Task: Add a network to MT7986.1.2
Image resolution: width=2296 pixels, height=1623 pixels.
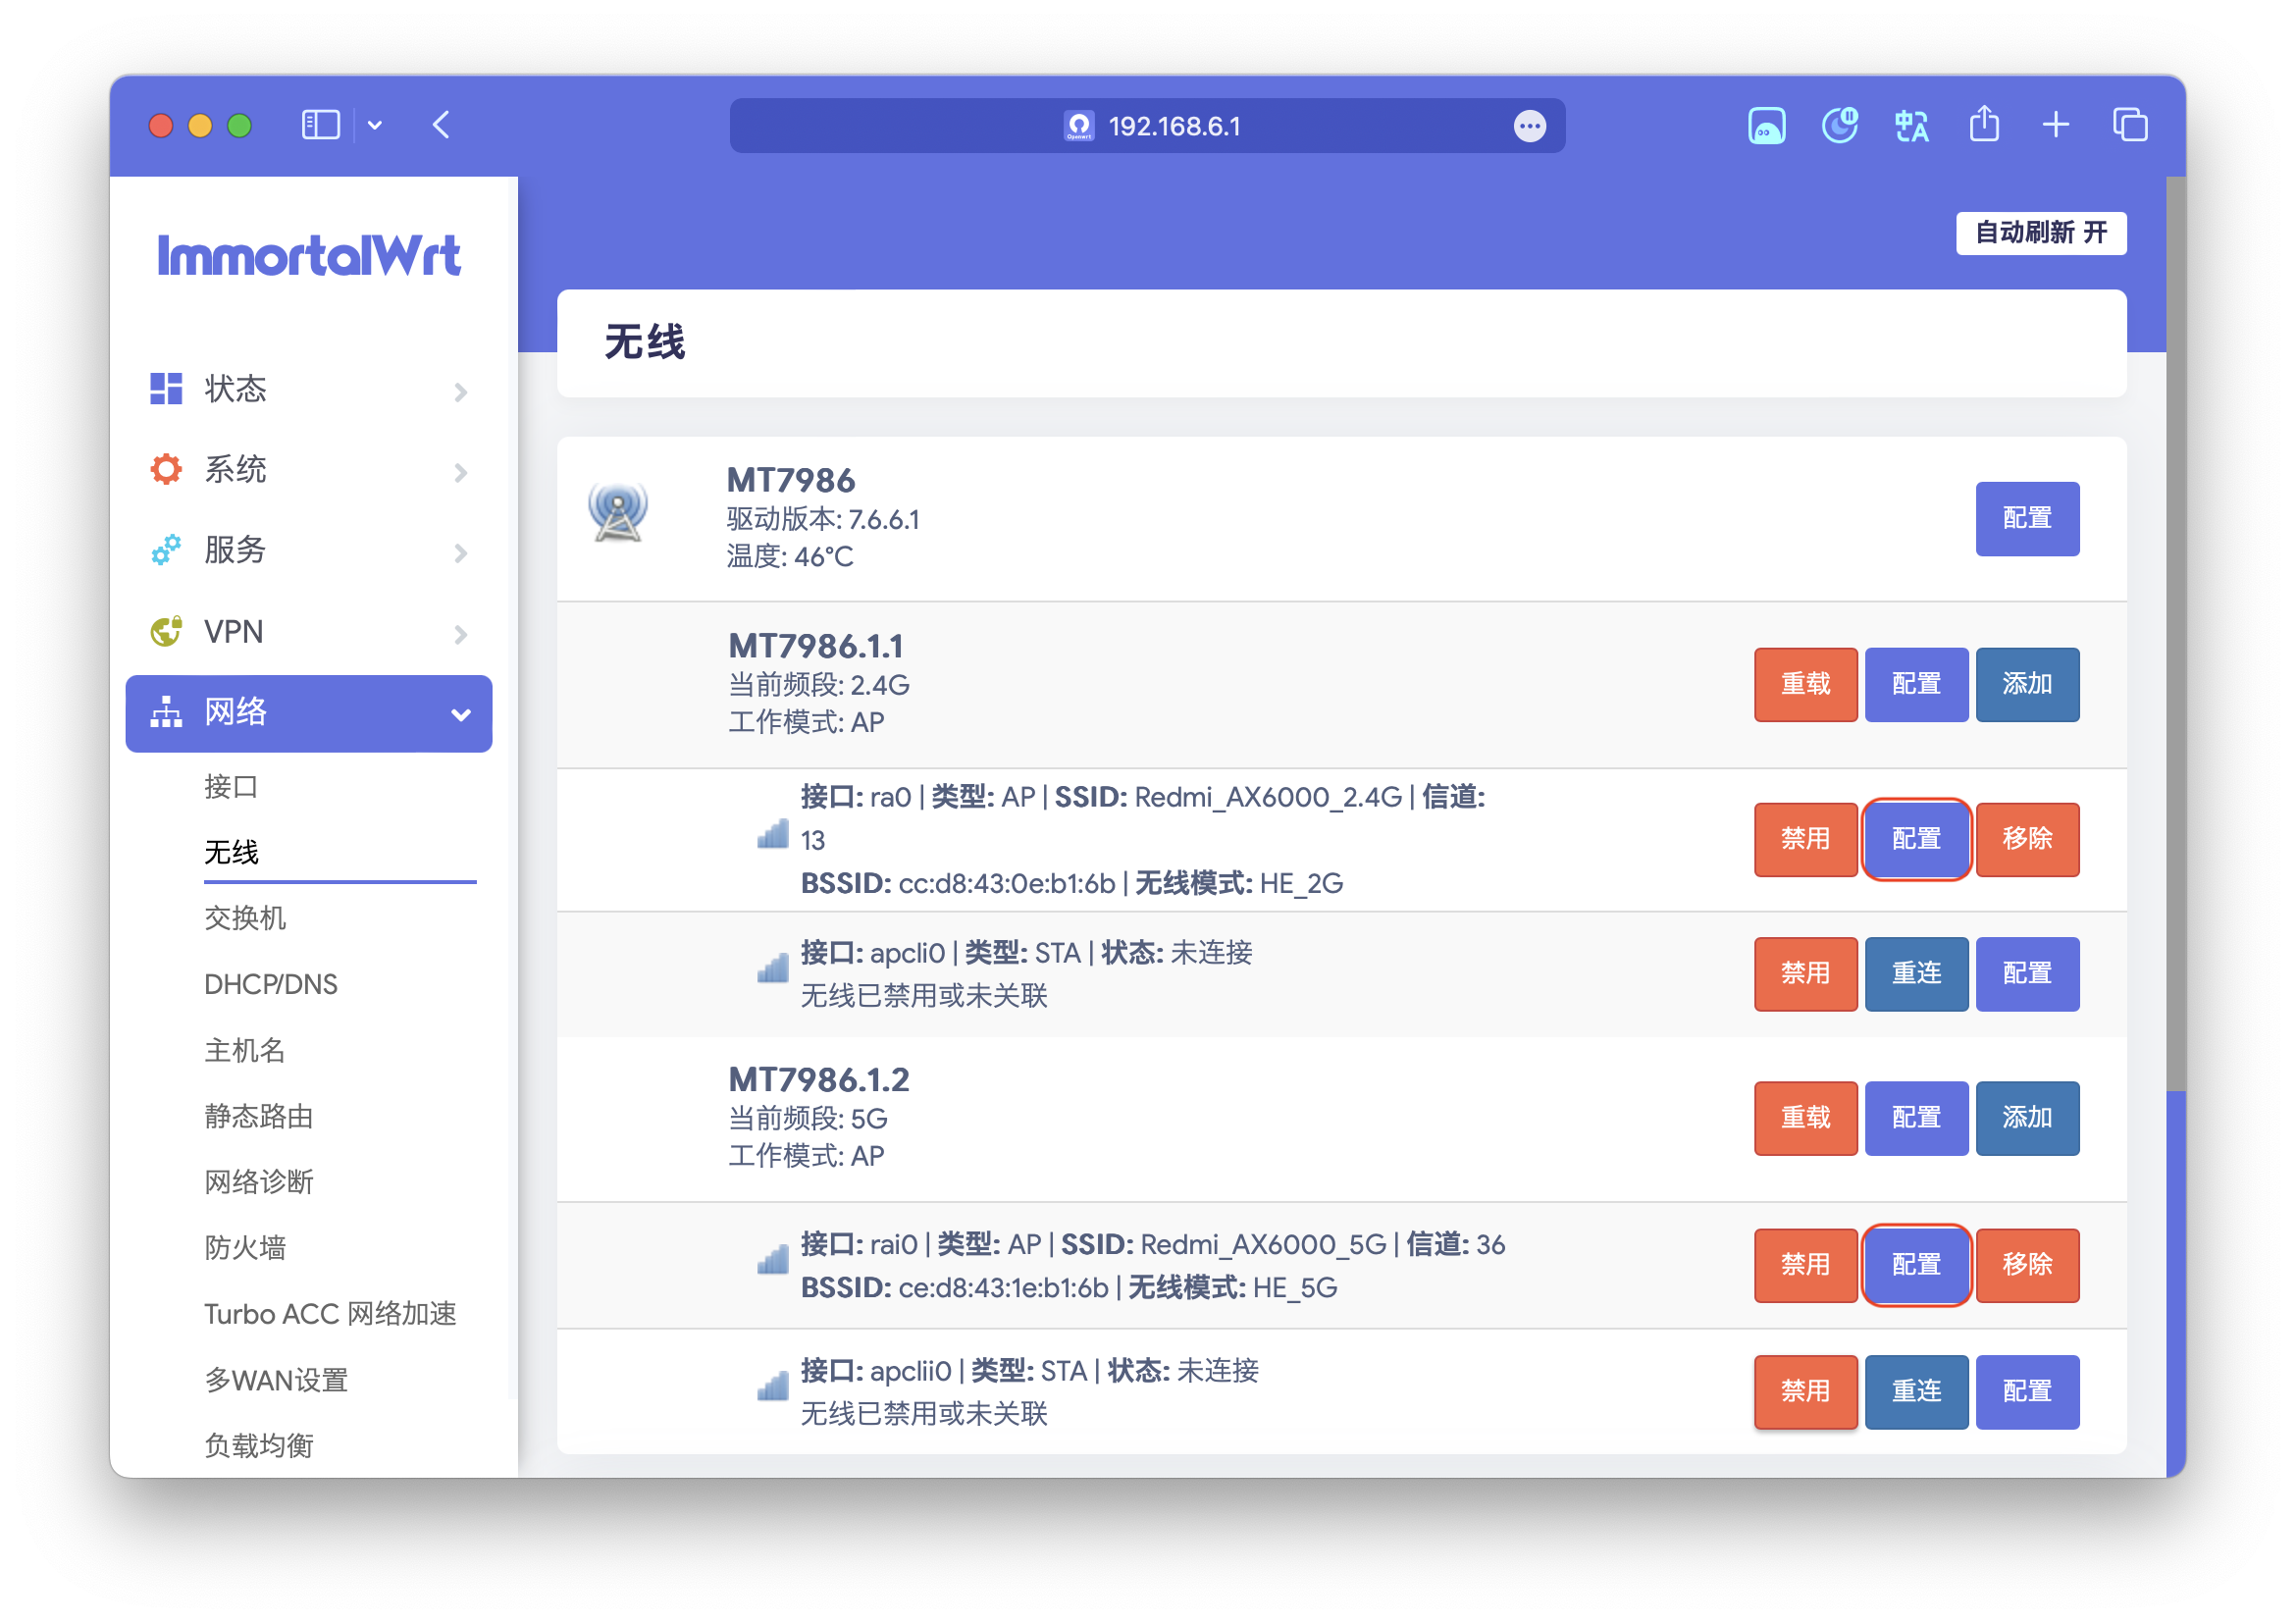Action: [x=2027, y=1118]
